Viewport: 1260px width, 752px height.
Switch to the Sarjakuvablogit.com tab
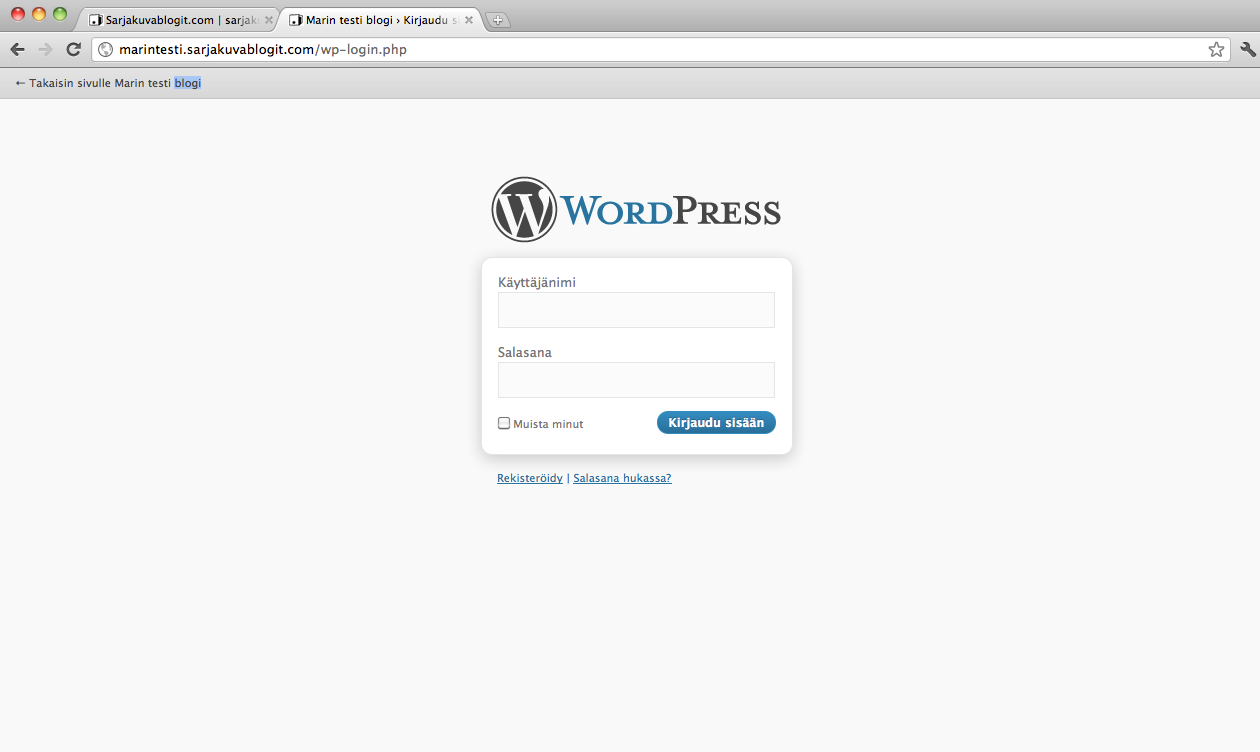point(178,20)
